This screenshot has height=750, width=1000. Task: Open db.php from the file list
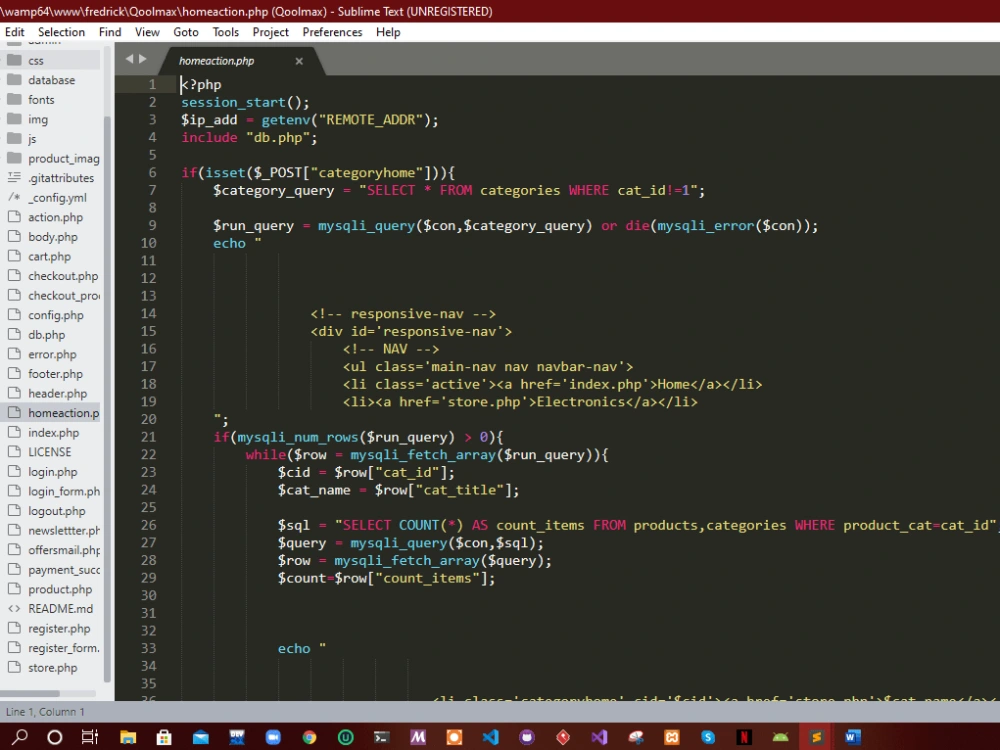pos(47,335)
